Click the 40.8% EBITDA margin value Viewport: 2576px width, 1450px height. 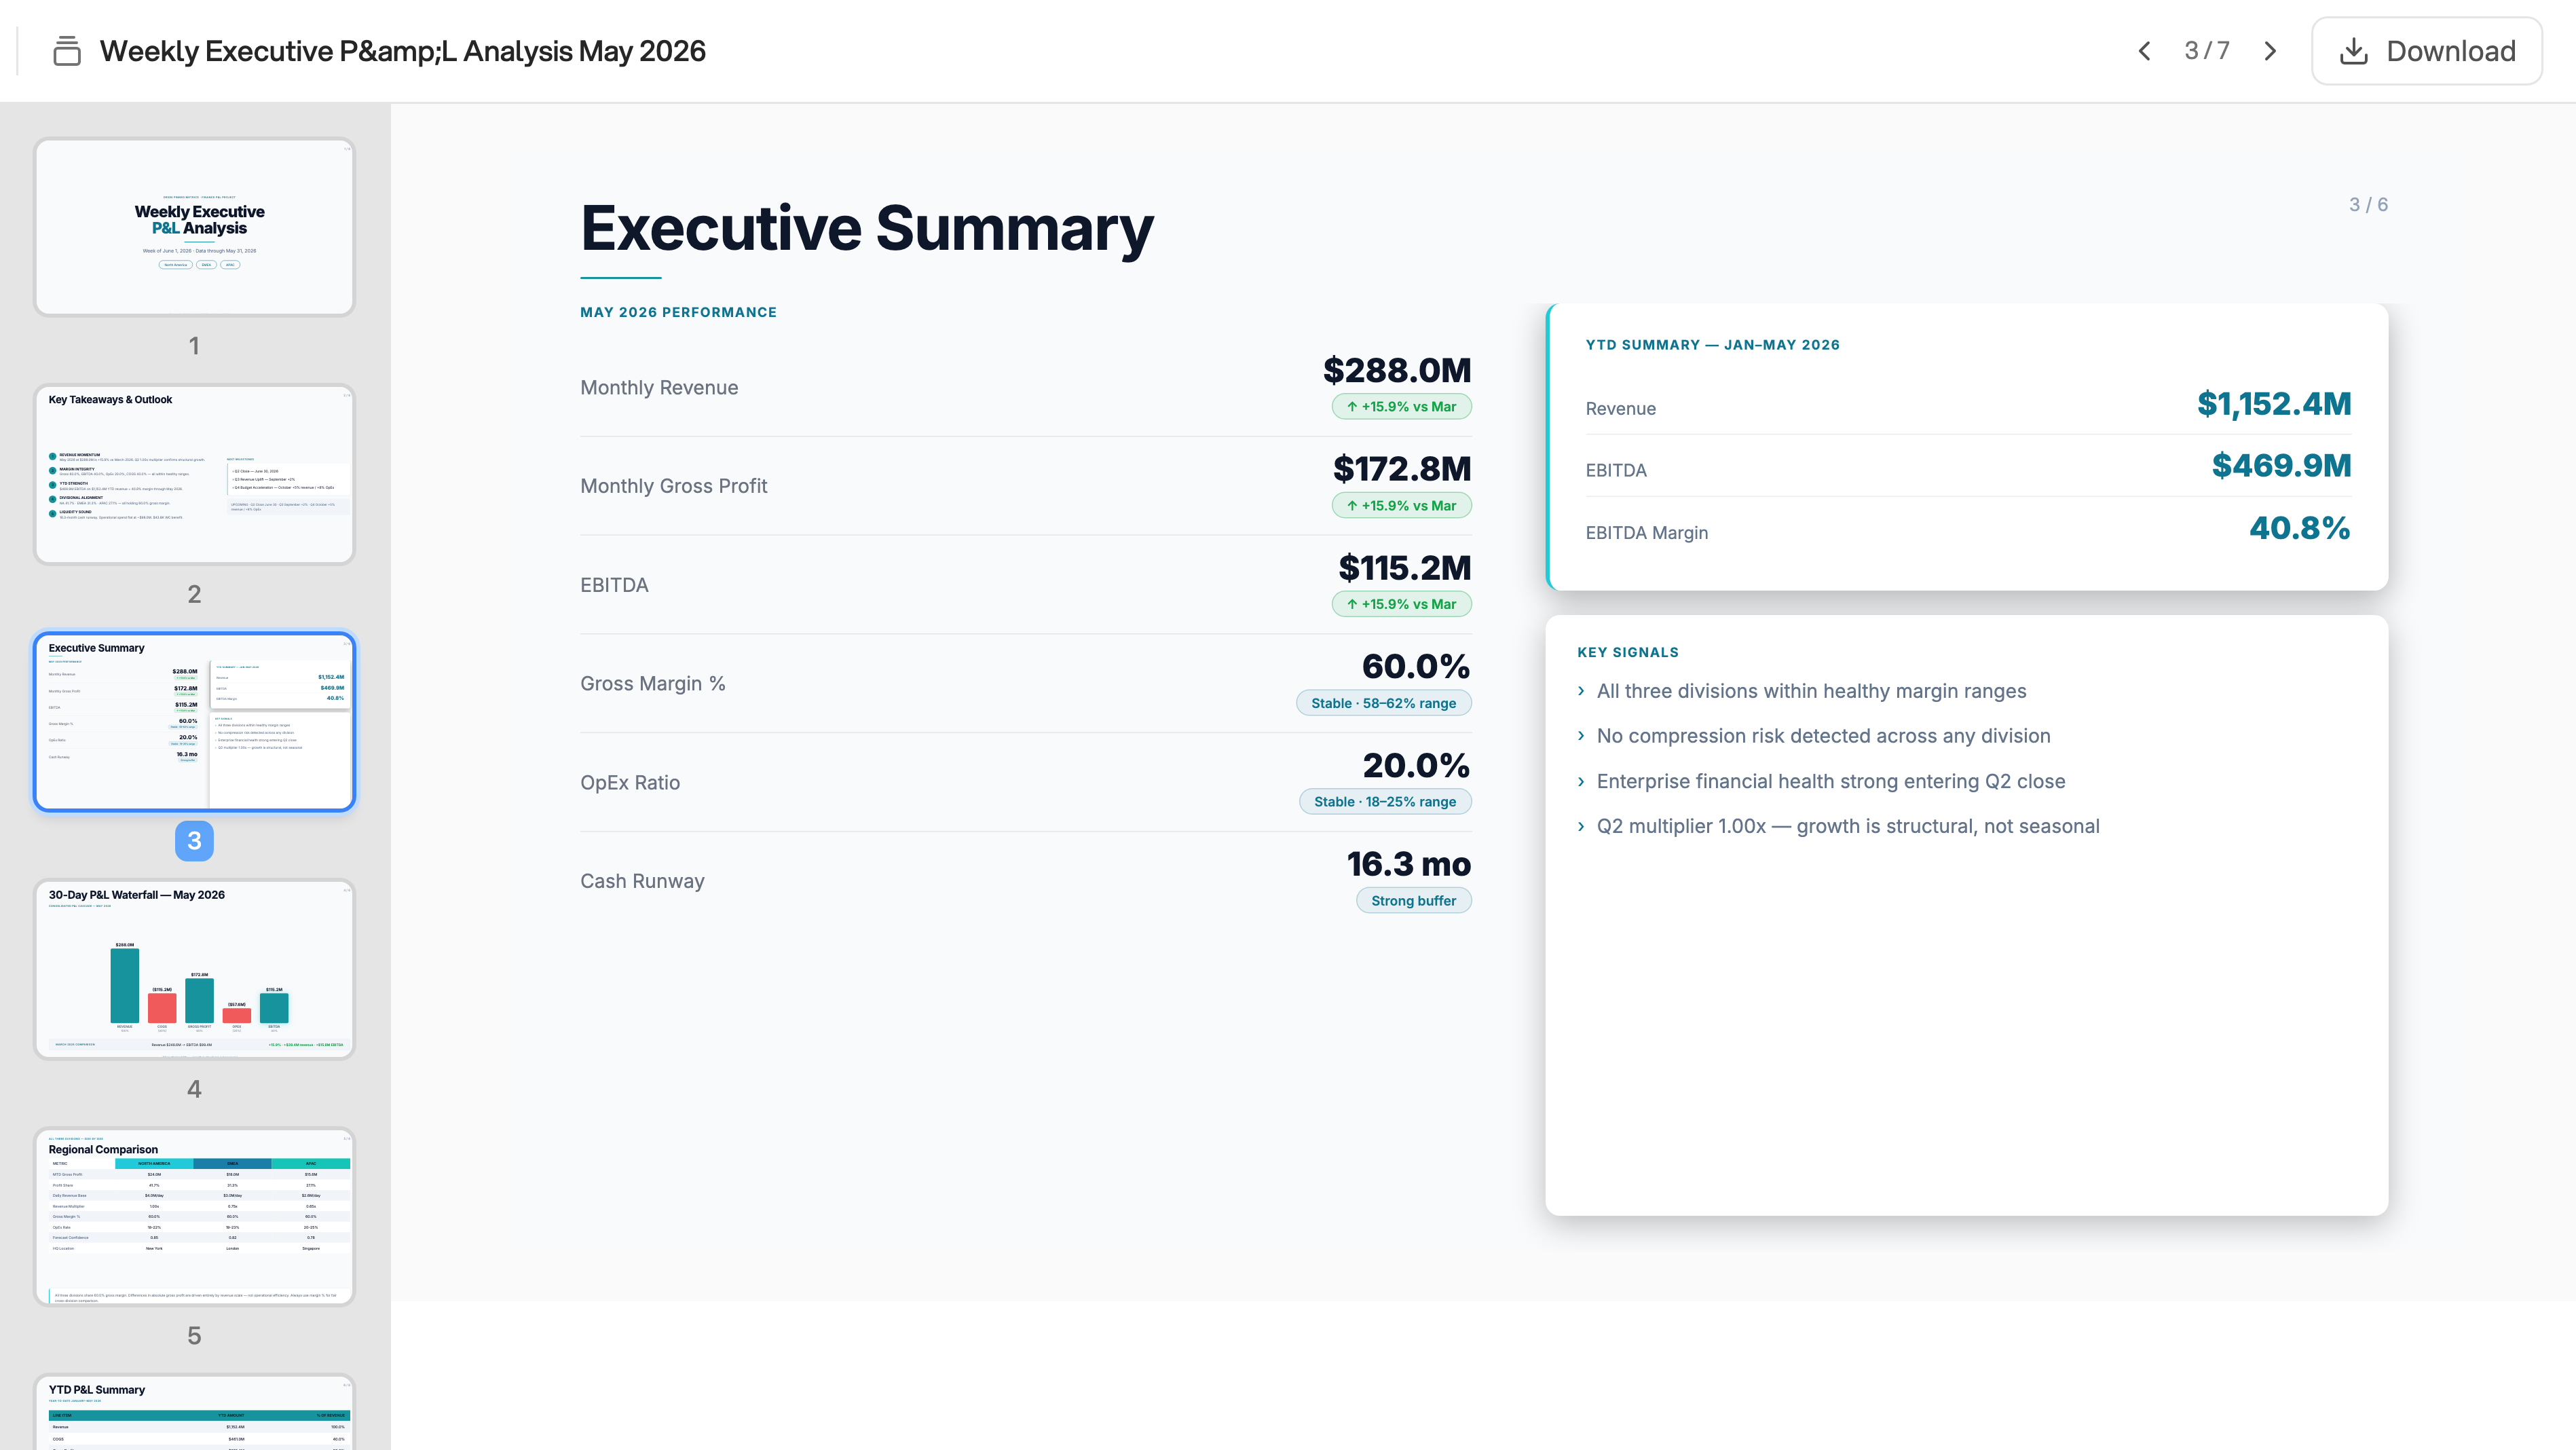(x=2300, y=528)
